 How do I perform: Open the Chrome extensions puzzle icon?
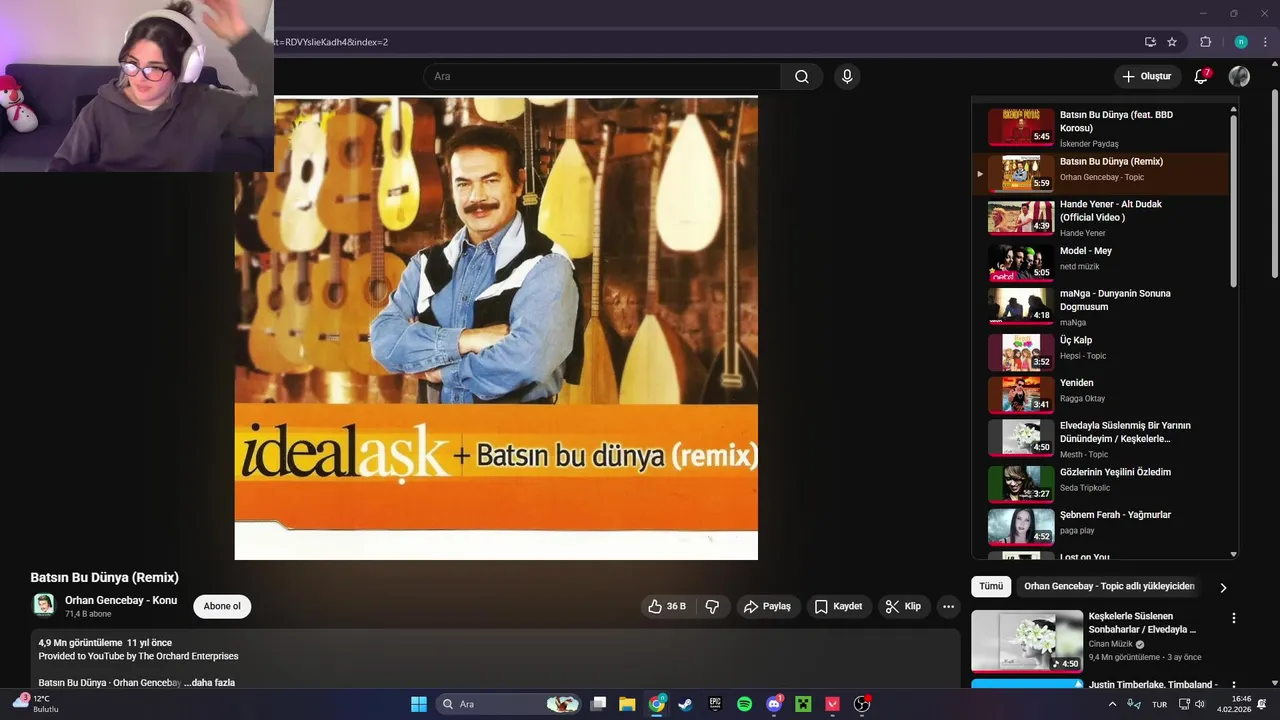(1205, 42)
